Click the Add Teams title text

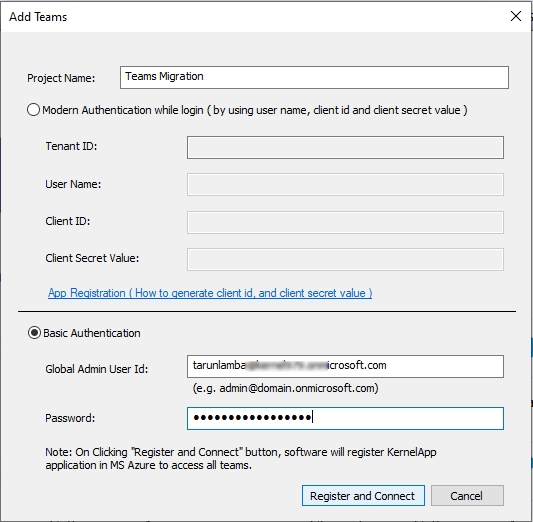point(38,17)
